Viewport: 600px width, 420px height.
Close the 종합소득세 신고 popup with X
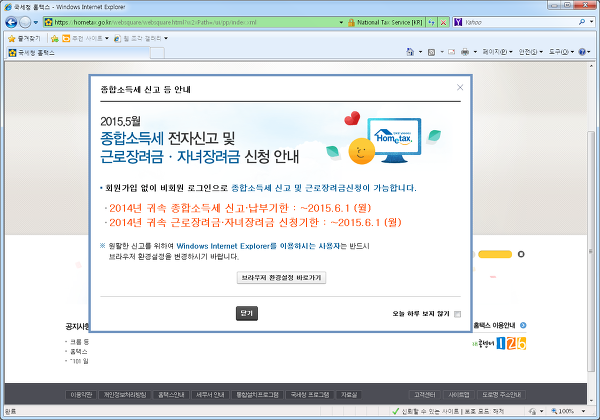coord(460,88)
